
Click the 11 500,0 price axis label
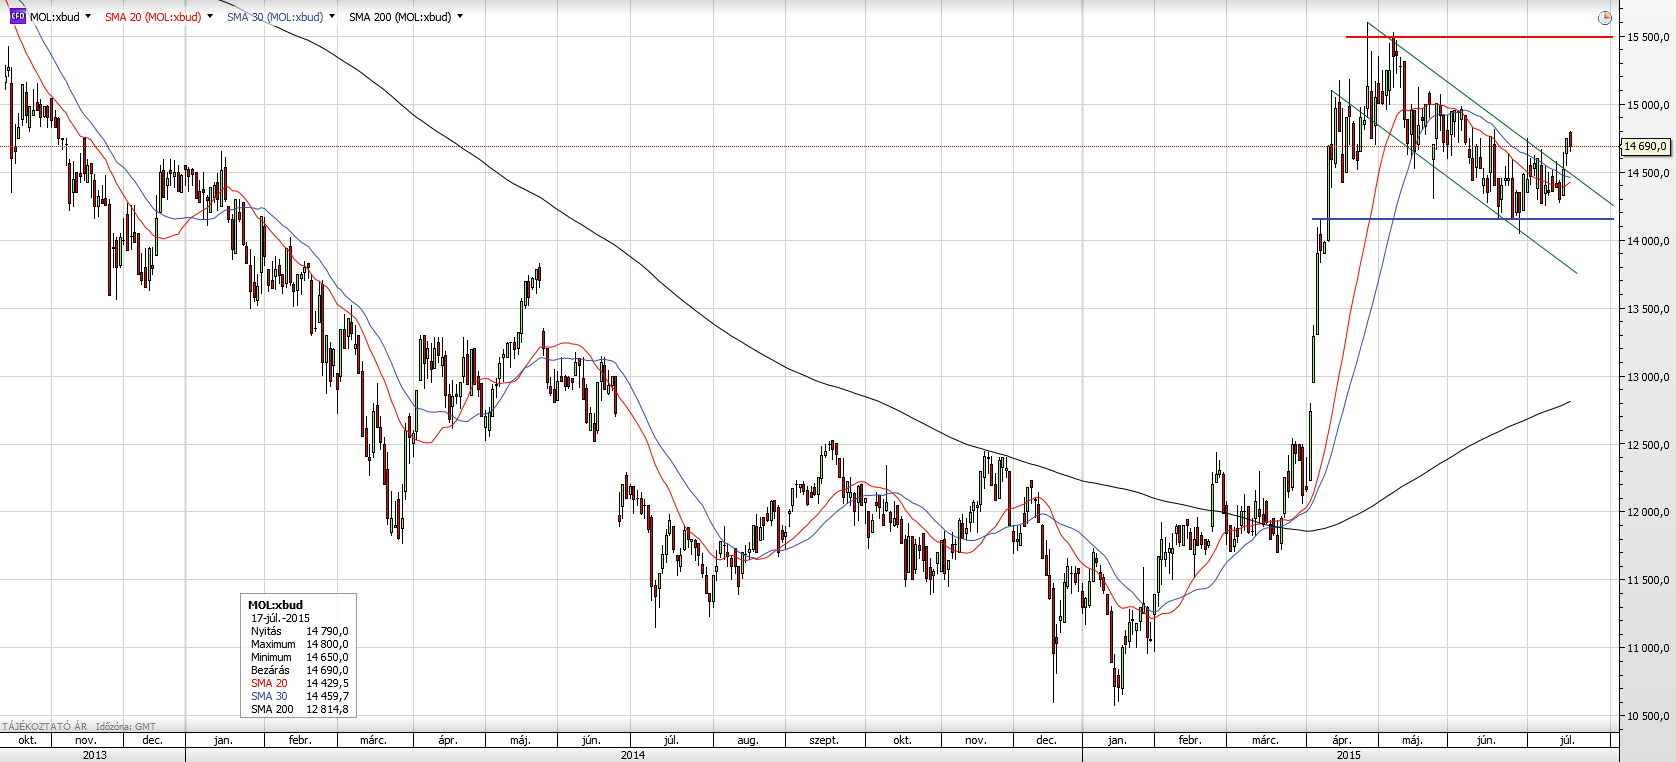coord(1648,580)
